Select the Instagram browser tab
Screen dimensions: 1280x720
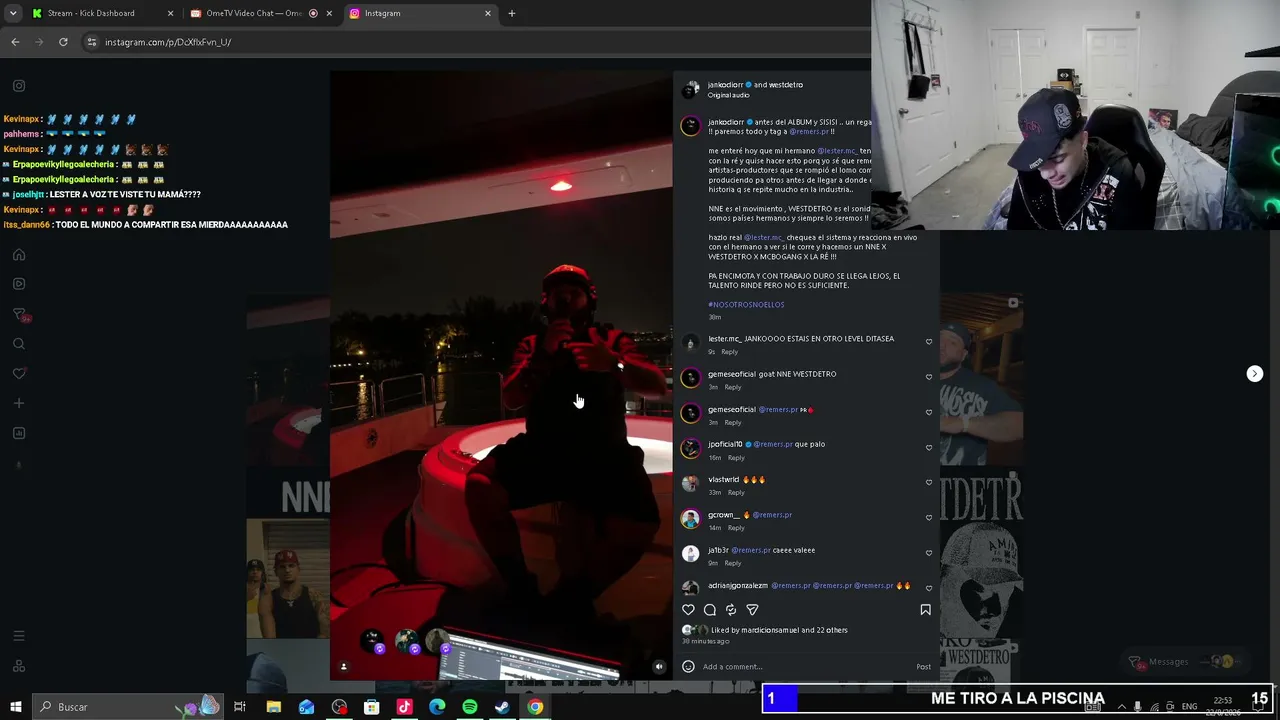(x=420, y=13)
